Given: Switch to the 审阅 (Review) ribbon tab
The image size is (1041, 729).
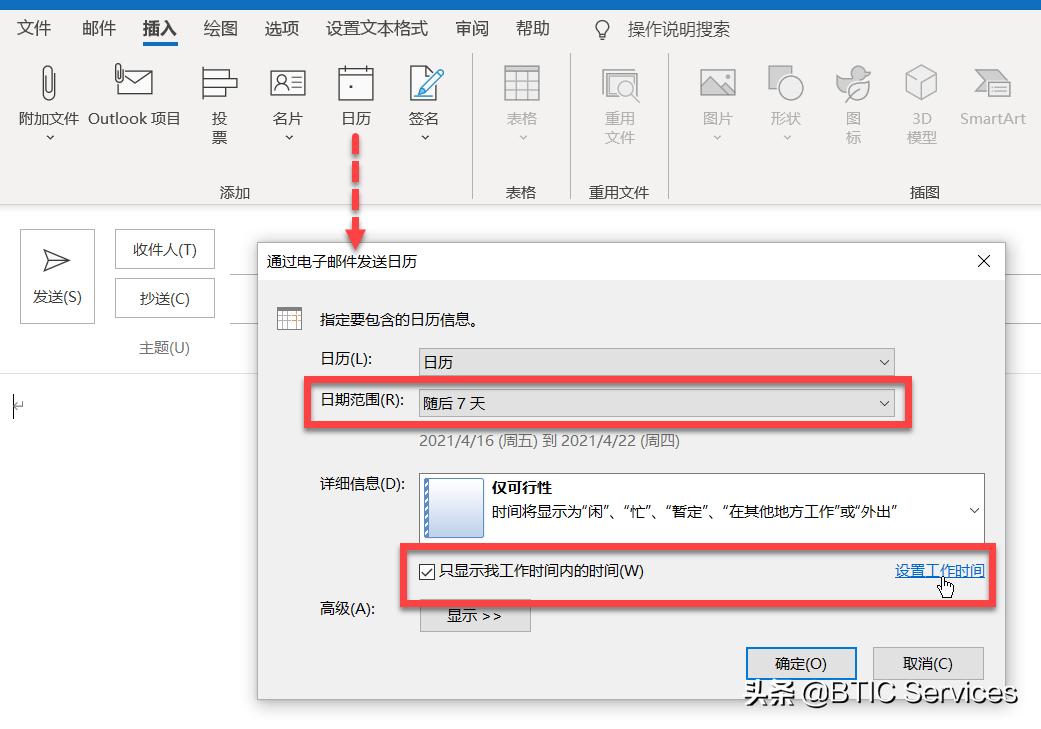Looking at the screenshot, I should click(471, 28).
